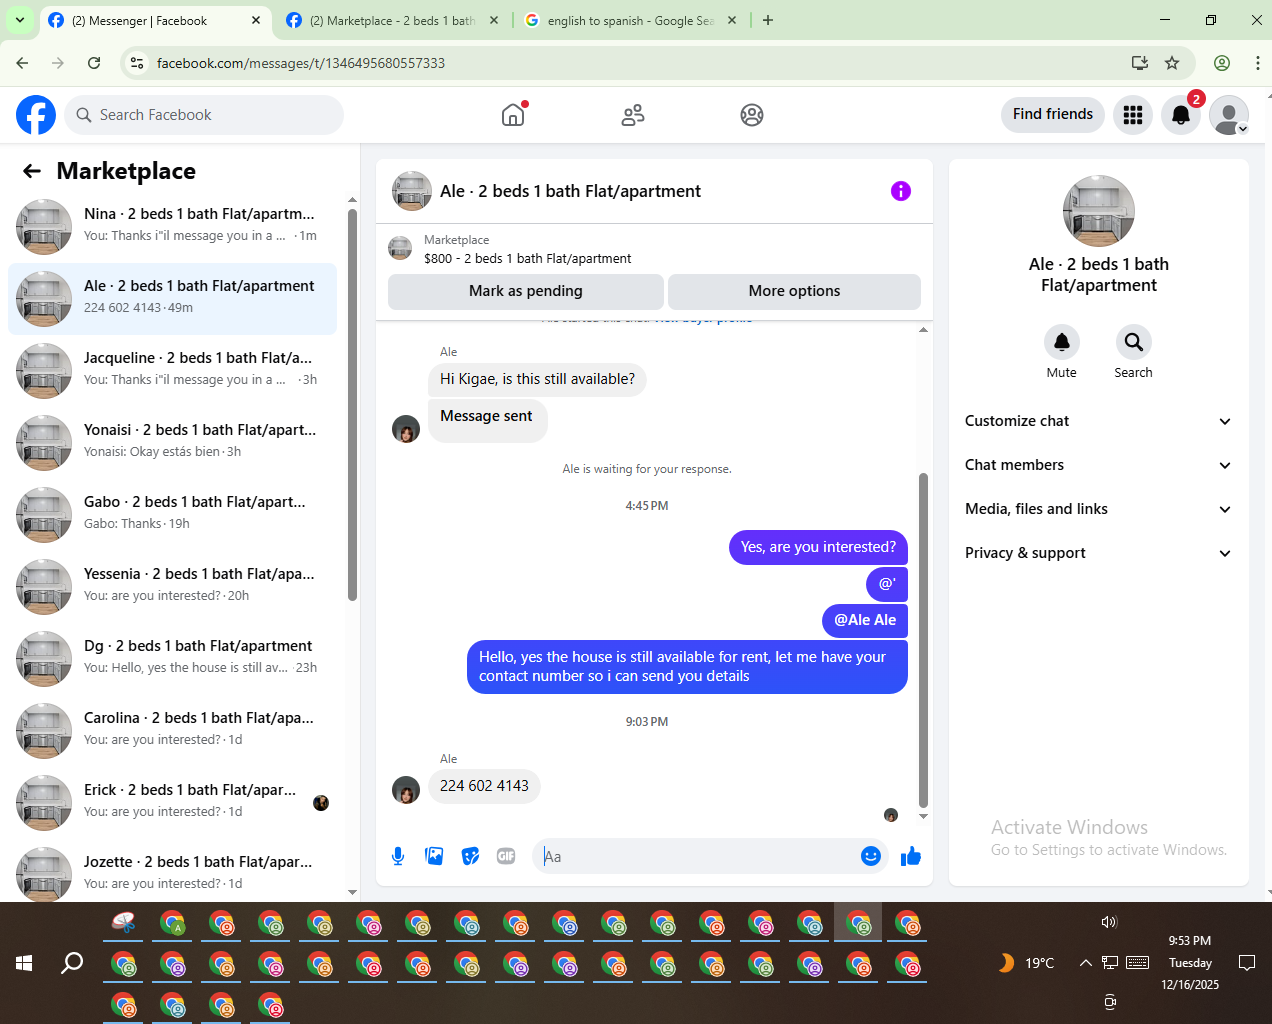Viewport: 1272px width, 1024px height.
Task: Open Yonaisi 2 beds conversation
Action: (x=172, y=443)
